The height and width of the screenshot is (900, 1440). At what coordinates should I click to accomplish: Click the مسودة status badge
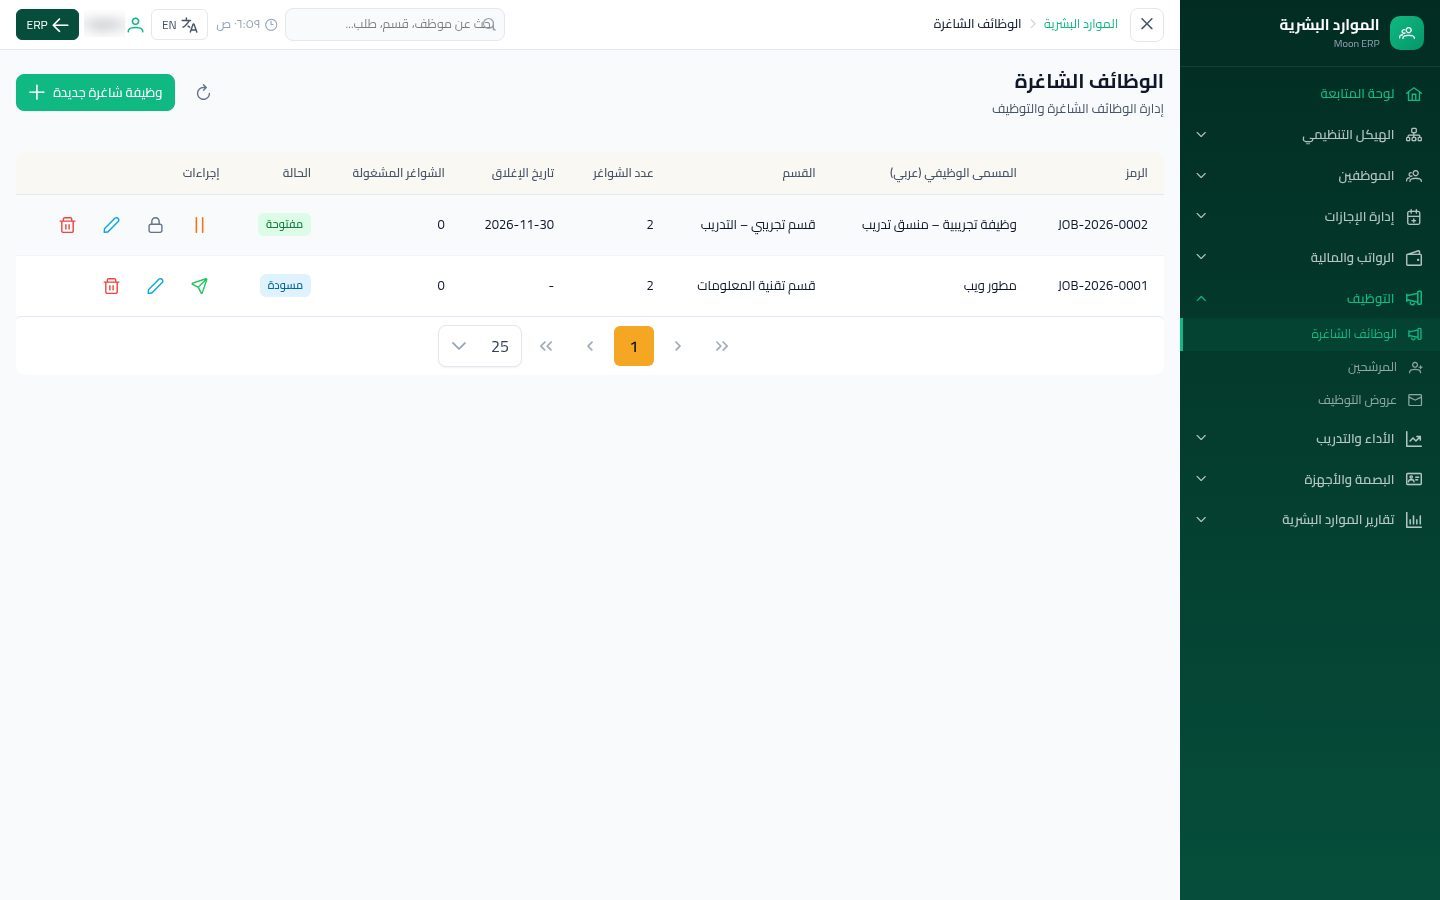(285, 286)
